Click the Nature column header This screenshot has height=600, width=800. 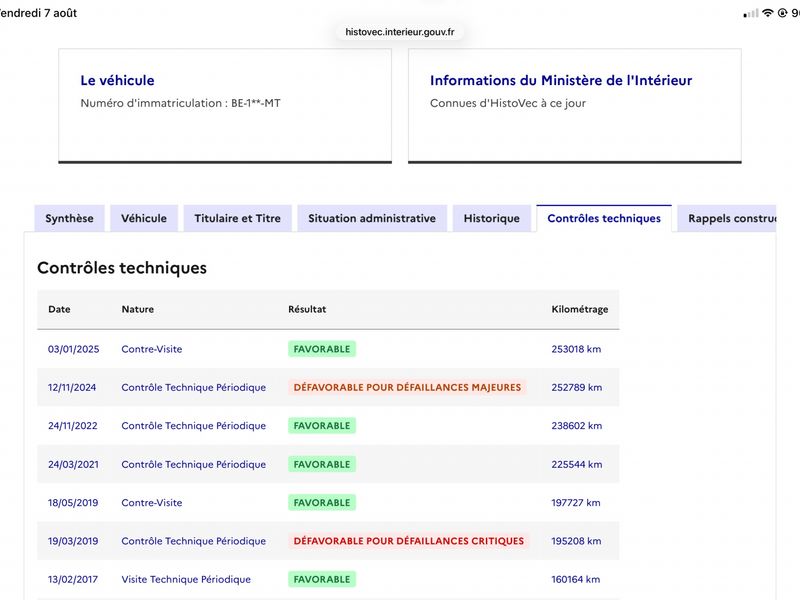tap(138, 309)
